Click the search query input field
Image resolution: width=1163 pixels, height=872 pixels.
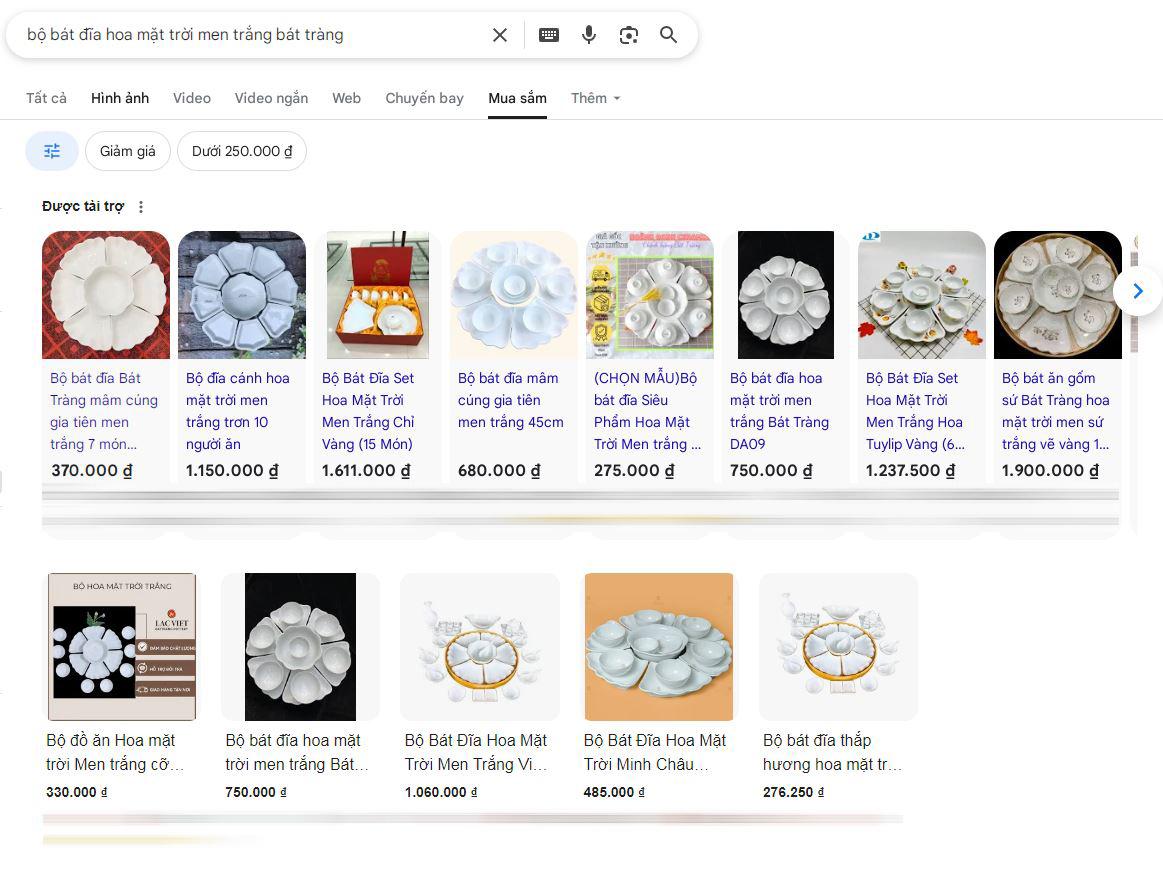tap(250, 35)
